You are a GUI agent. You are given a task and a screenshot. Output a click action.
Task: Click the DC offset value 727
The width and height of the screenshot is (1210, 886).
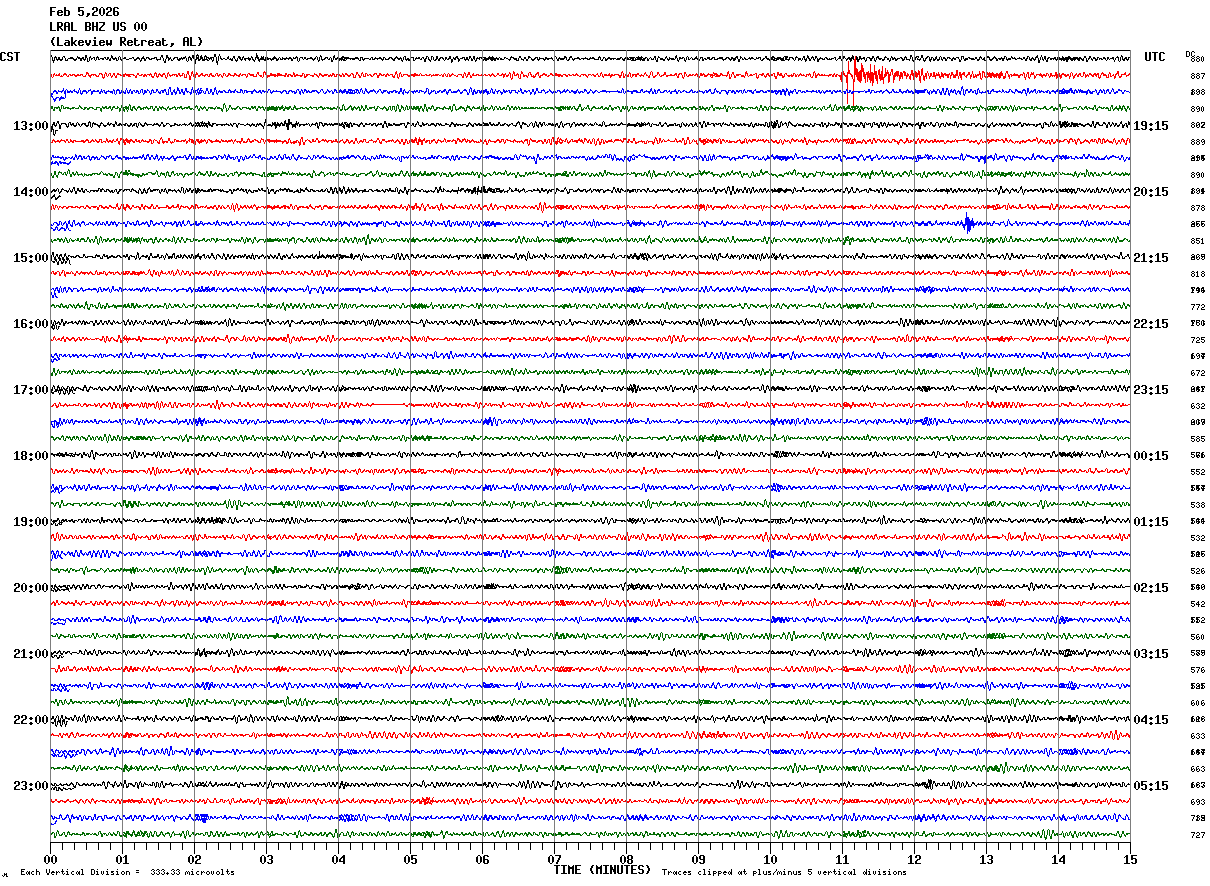[1197, 835]
